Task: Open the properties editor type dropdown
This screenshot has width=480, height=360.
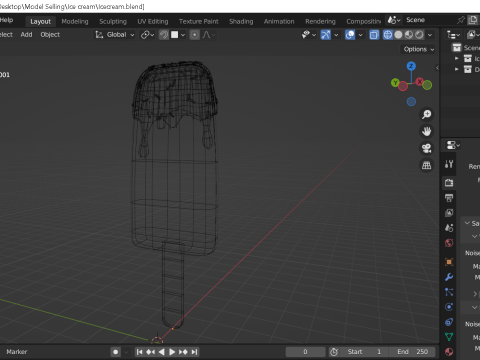Action: (x=453, y=145)
